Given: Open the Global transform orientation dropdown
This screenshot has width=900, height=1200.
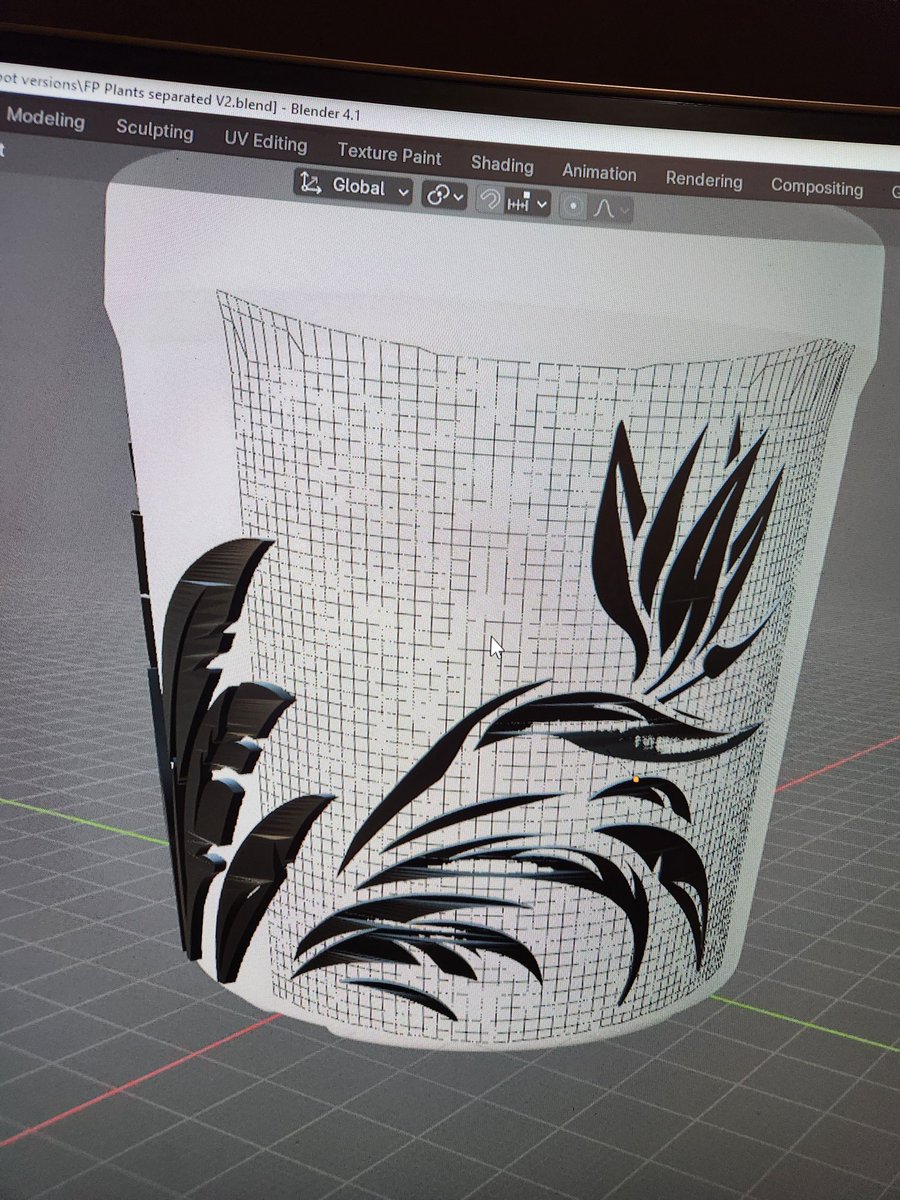Looking at the screenshot, I should coord(354,187).
